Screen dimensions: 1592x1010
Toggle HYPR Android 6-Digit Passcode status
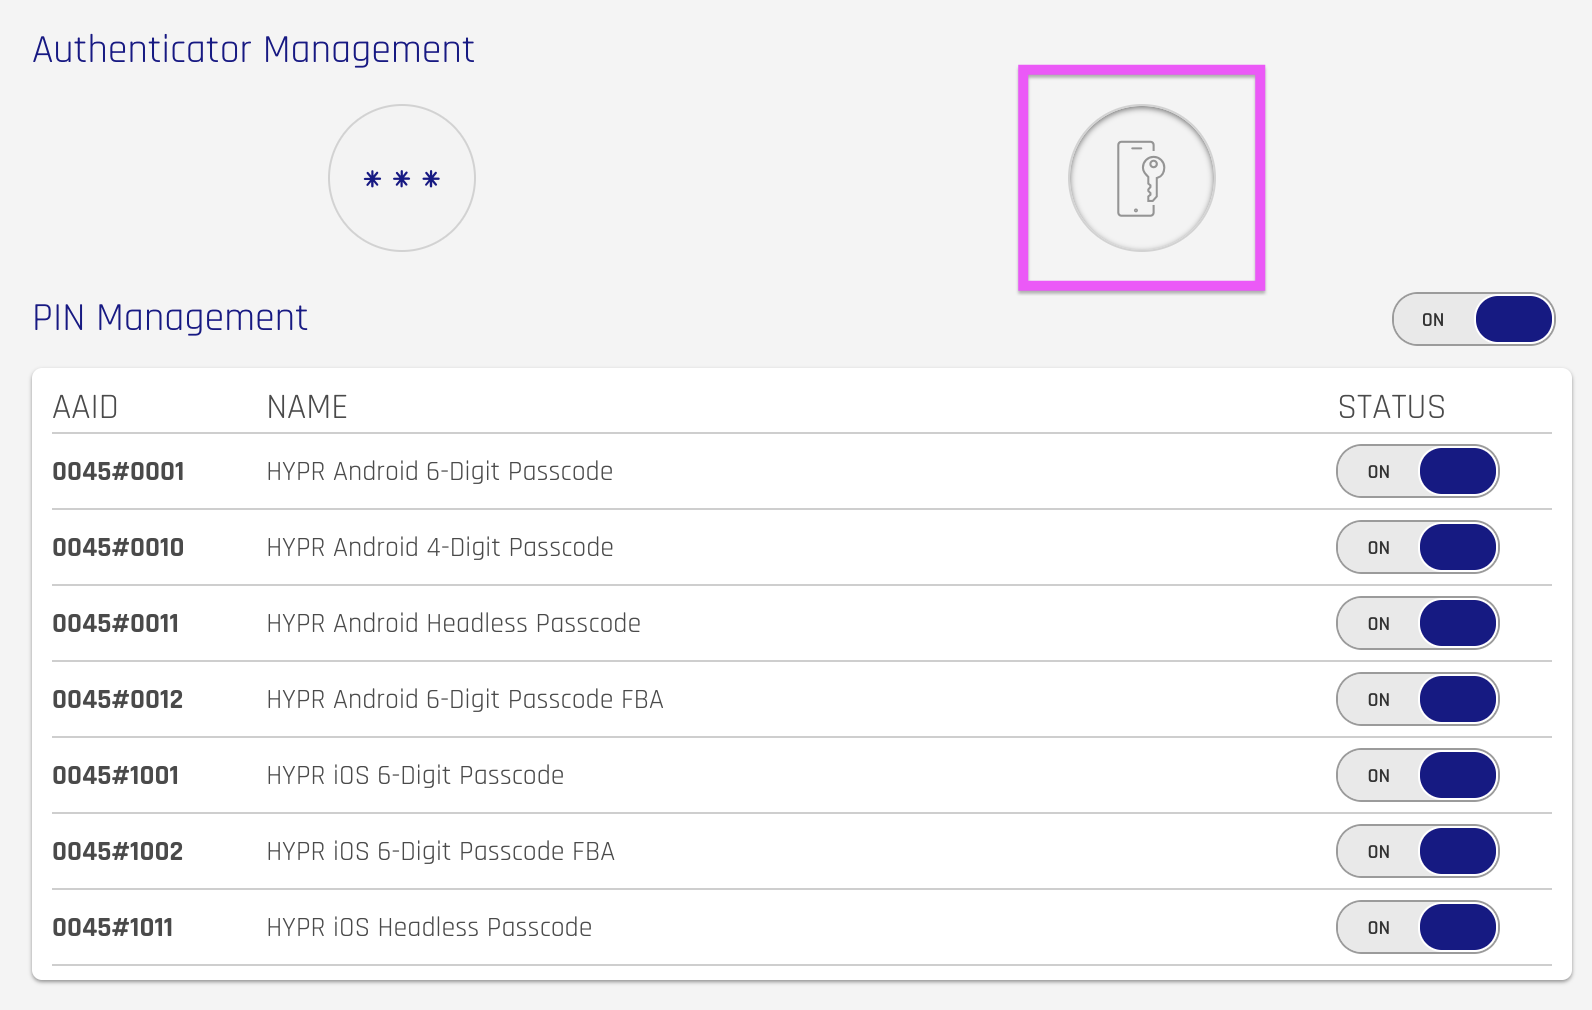tap(1417, 471)
